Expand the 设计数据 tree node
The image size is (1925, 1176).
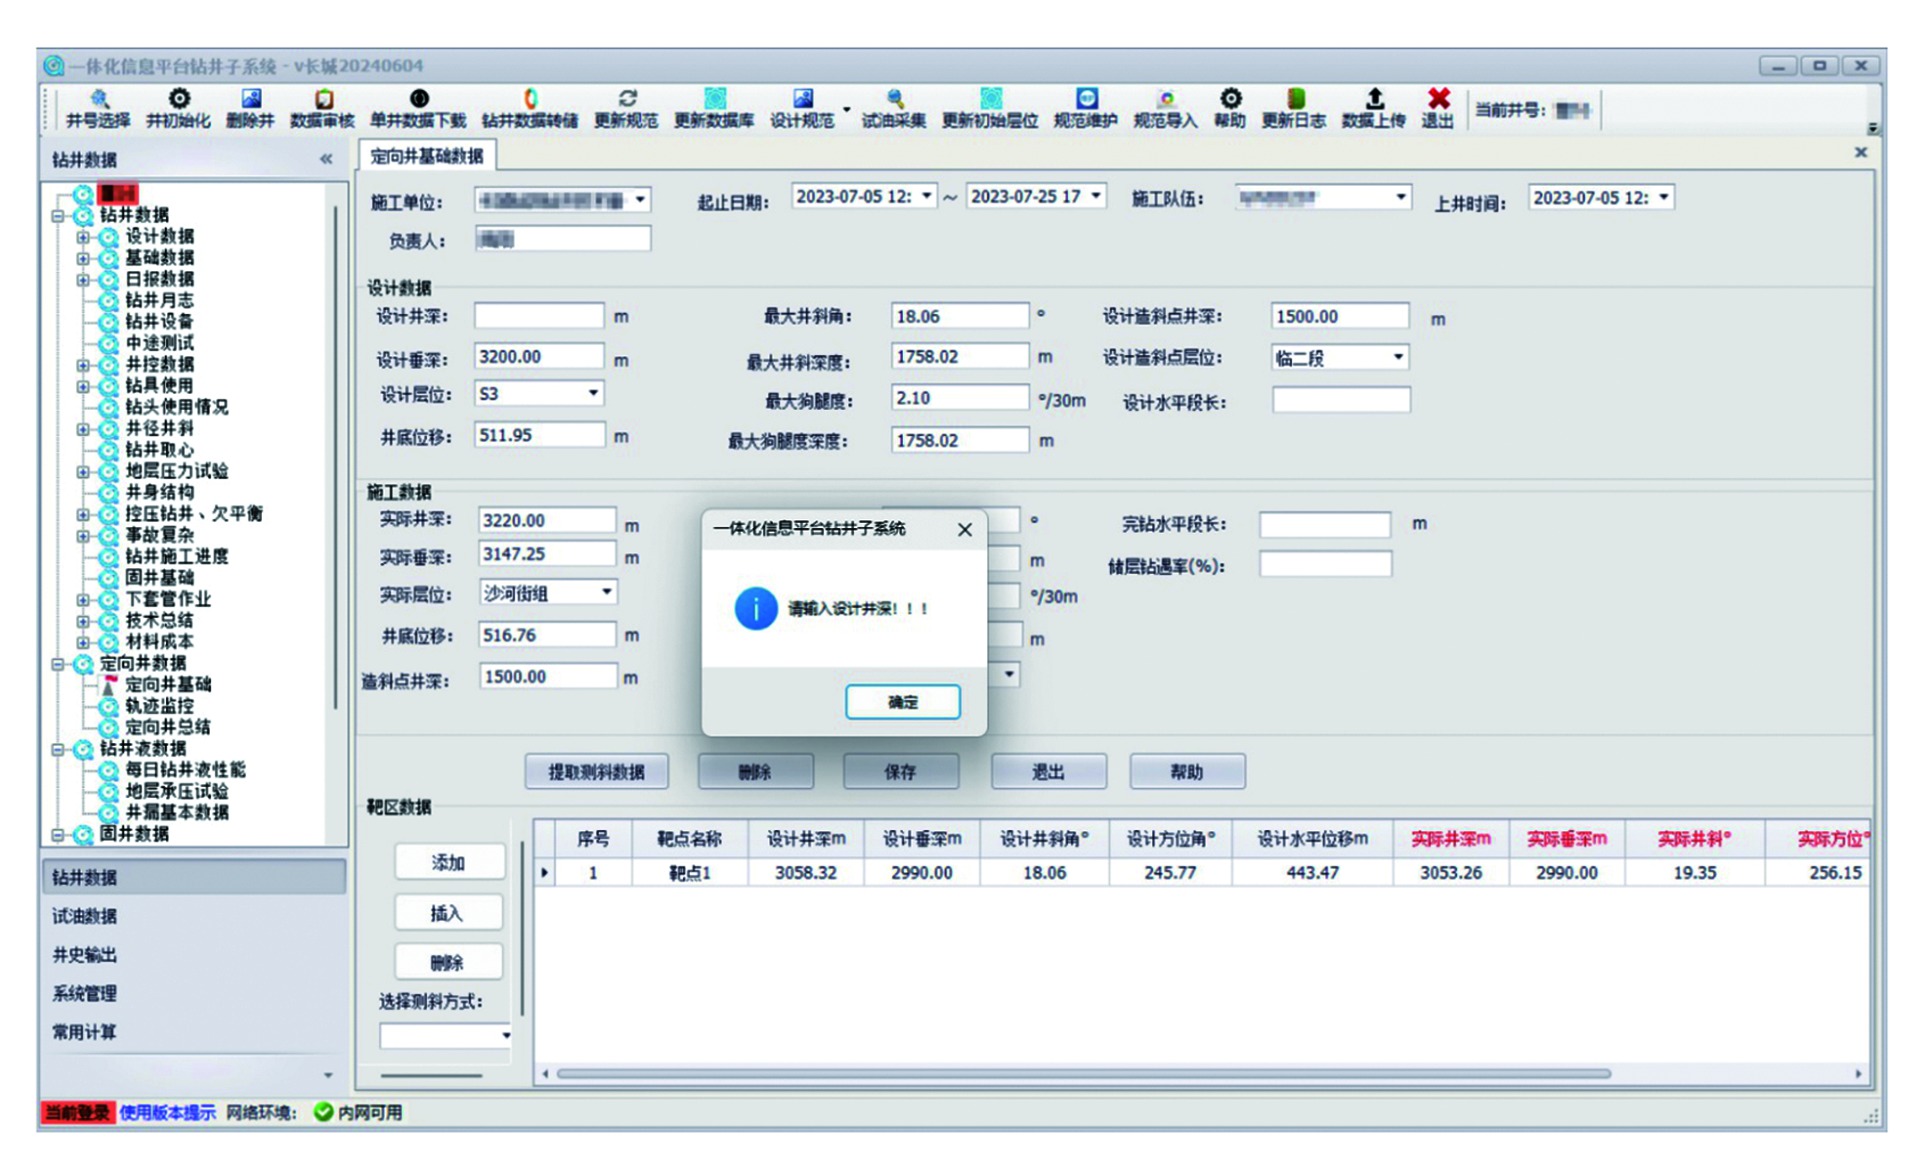pyautogui.click(x=83, y=237)
